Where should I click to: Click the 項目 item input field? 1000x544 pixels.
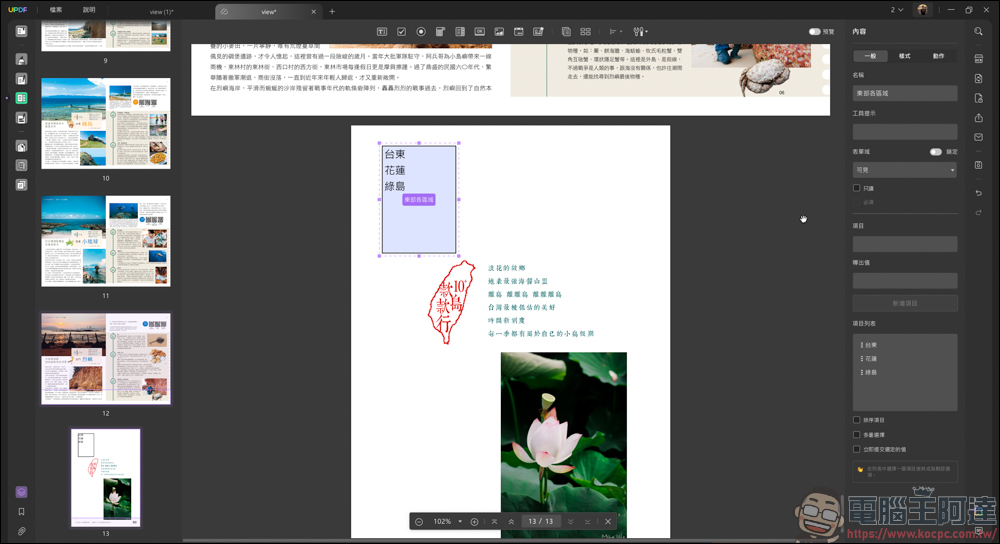904,244
